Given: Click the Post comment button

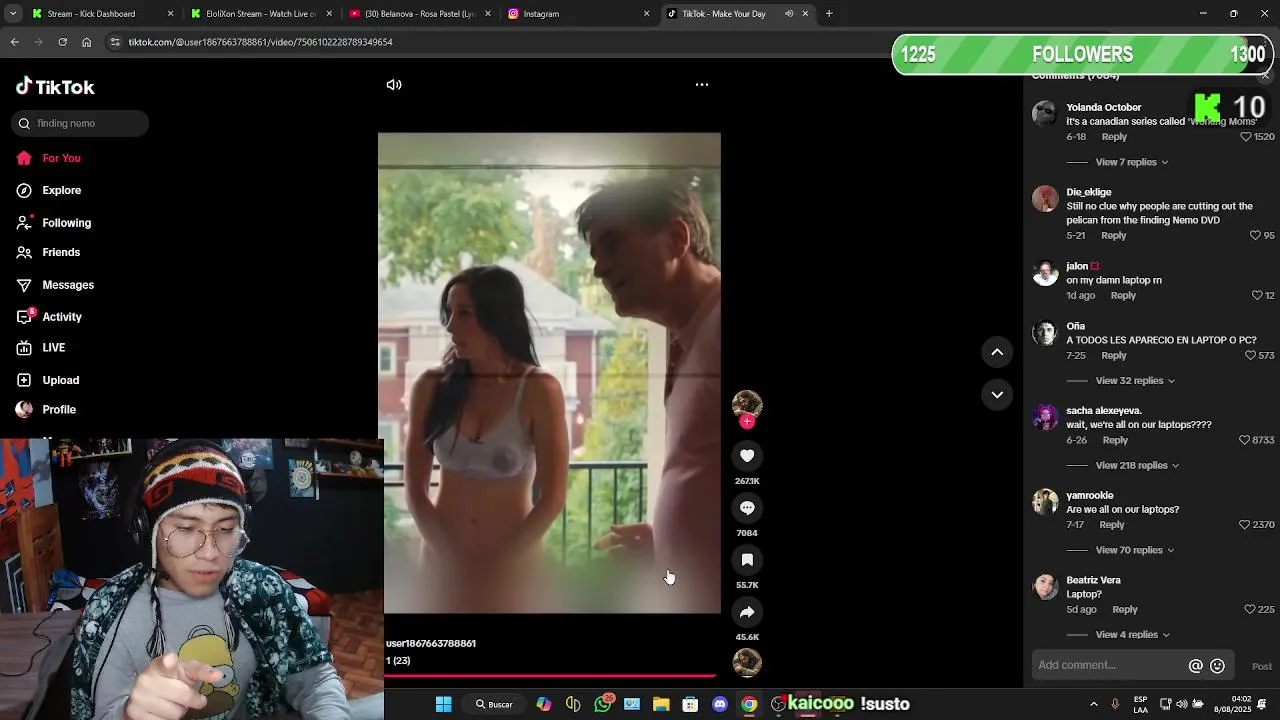Looking at the screenshot, I should pos(1262,667).
